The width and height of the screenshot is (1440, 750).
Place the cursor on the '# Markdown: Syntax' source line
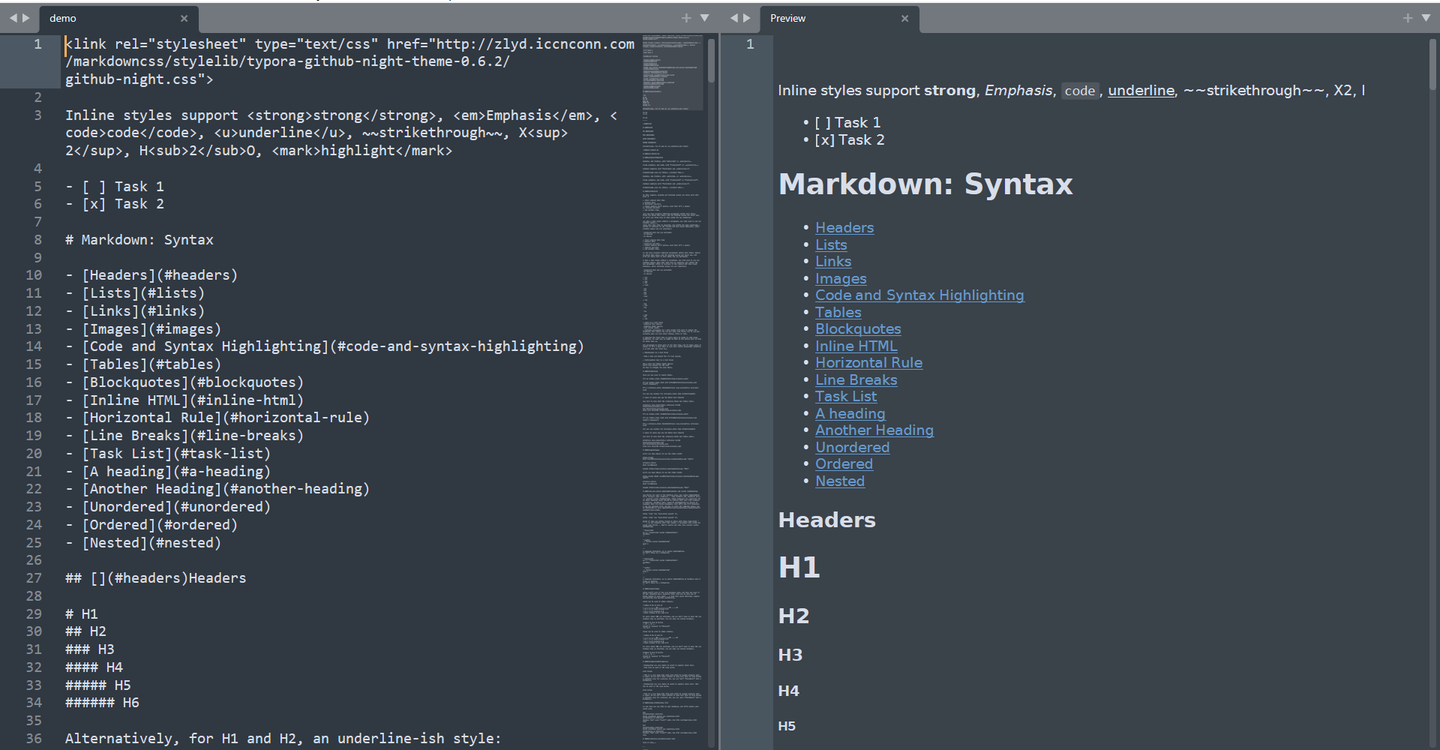coord(139,240)
